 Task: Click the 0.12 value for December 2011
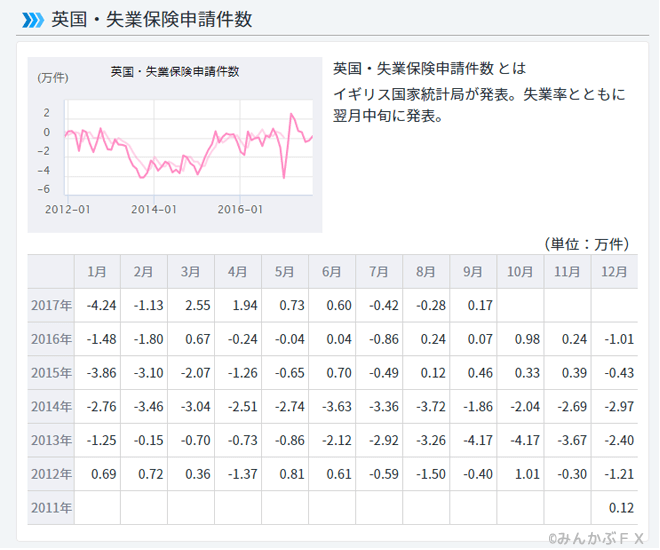(x=621, y=508)
